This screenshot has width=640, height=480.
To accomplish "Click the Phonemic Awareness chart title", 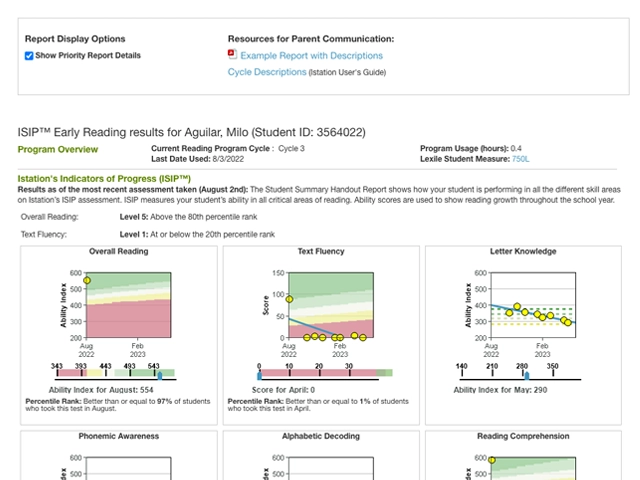I will (119, 436).
